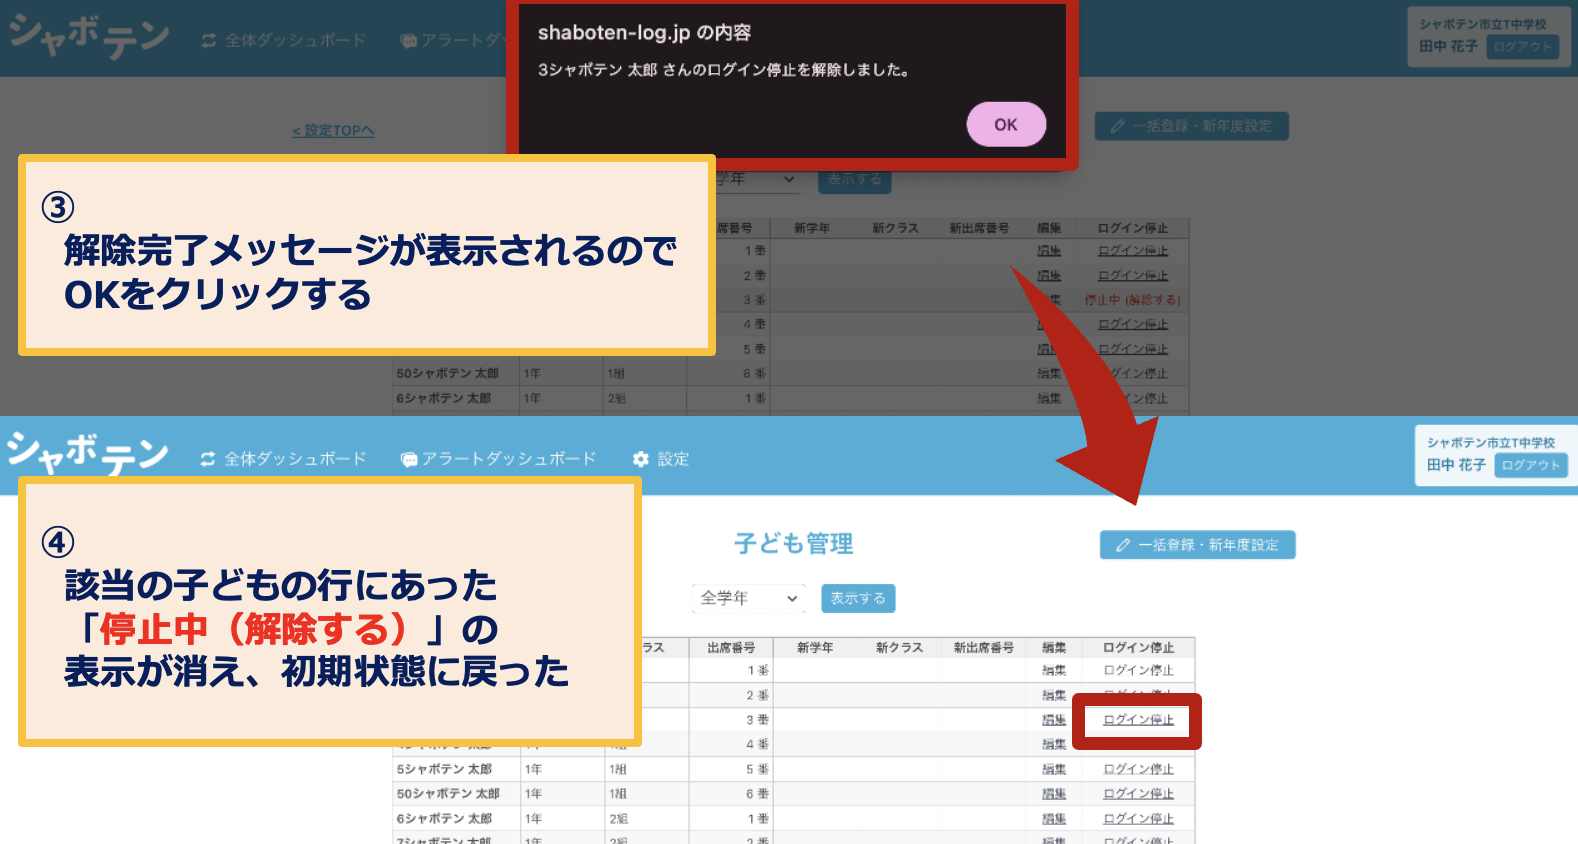
Task: Click the 新出席番号 column header, lower table
Action: 984,648
